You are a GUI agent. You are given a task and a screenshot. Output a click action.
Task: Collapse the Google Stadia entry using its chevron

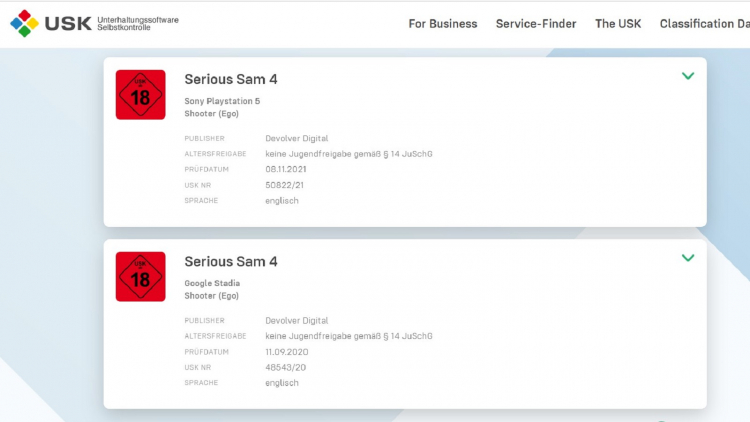688,258
